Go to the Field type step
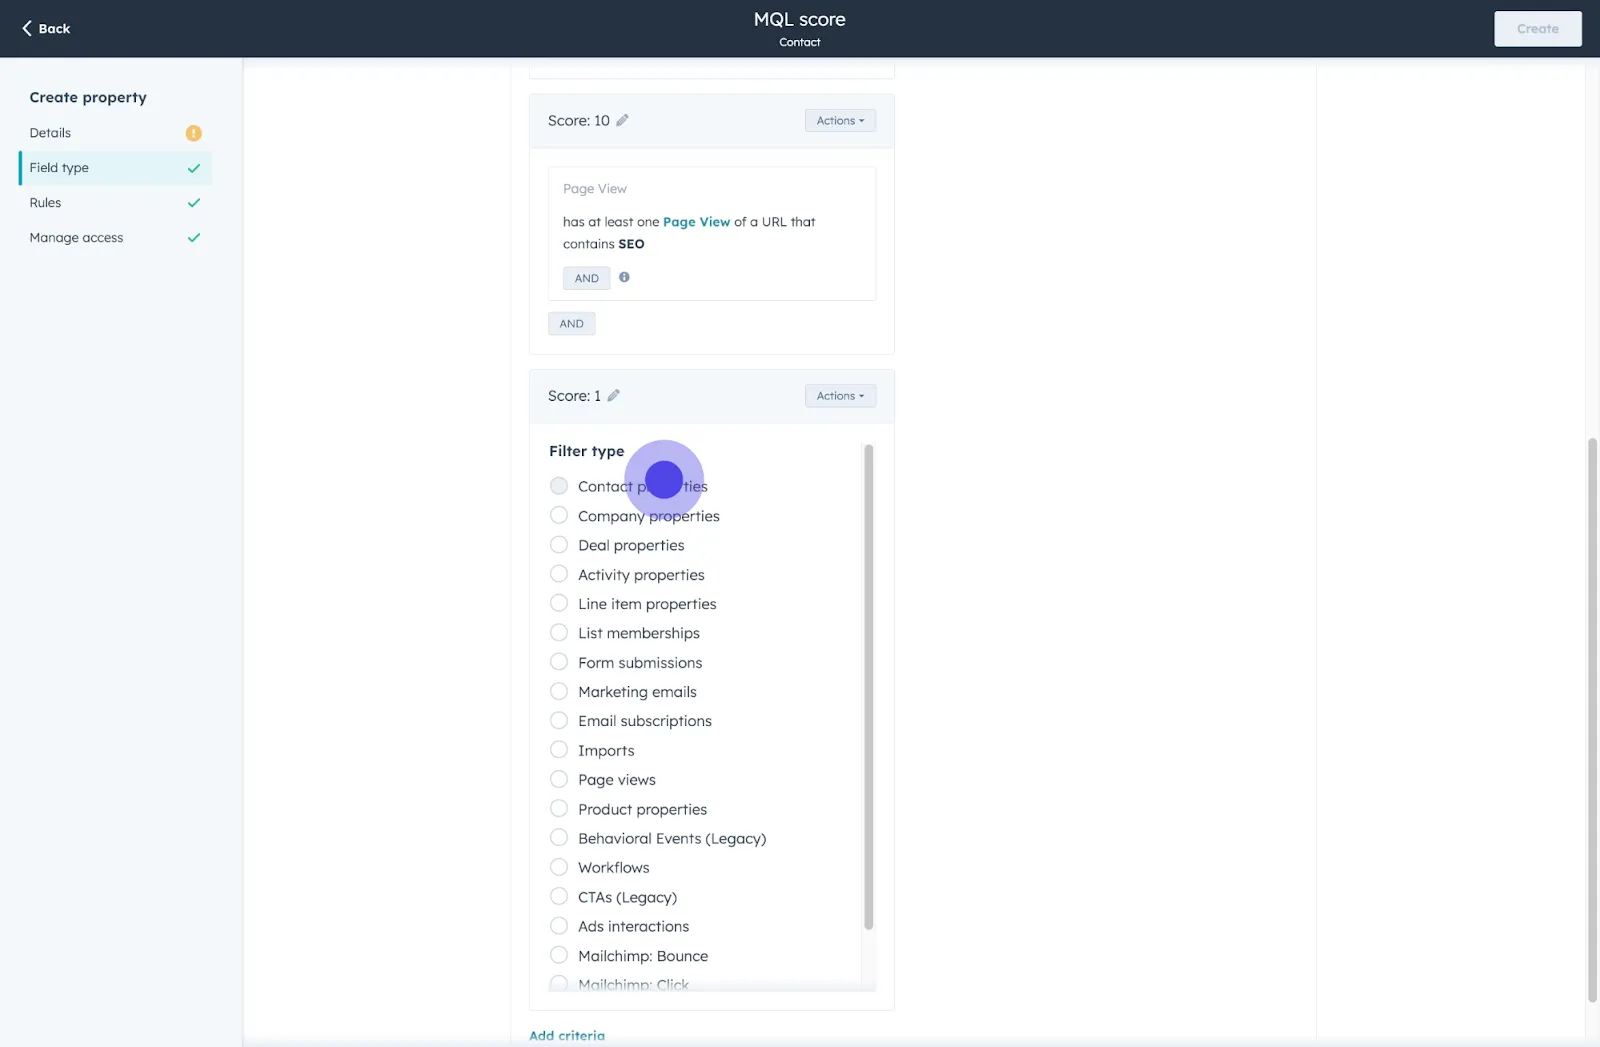 115,168
